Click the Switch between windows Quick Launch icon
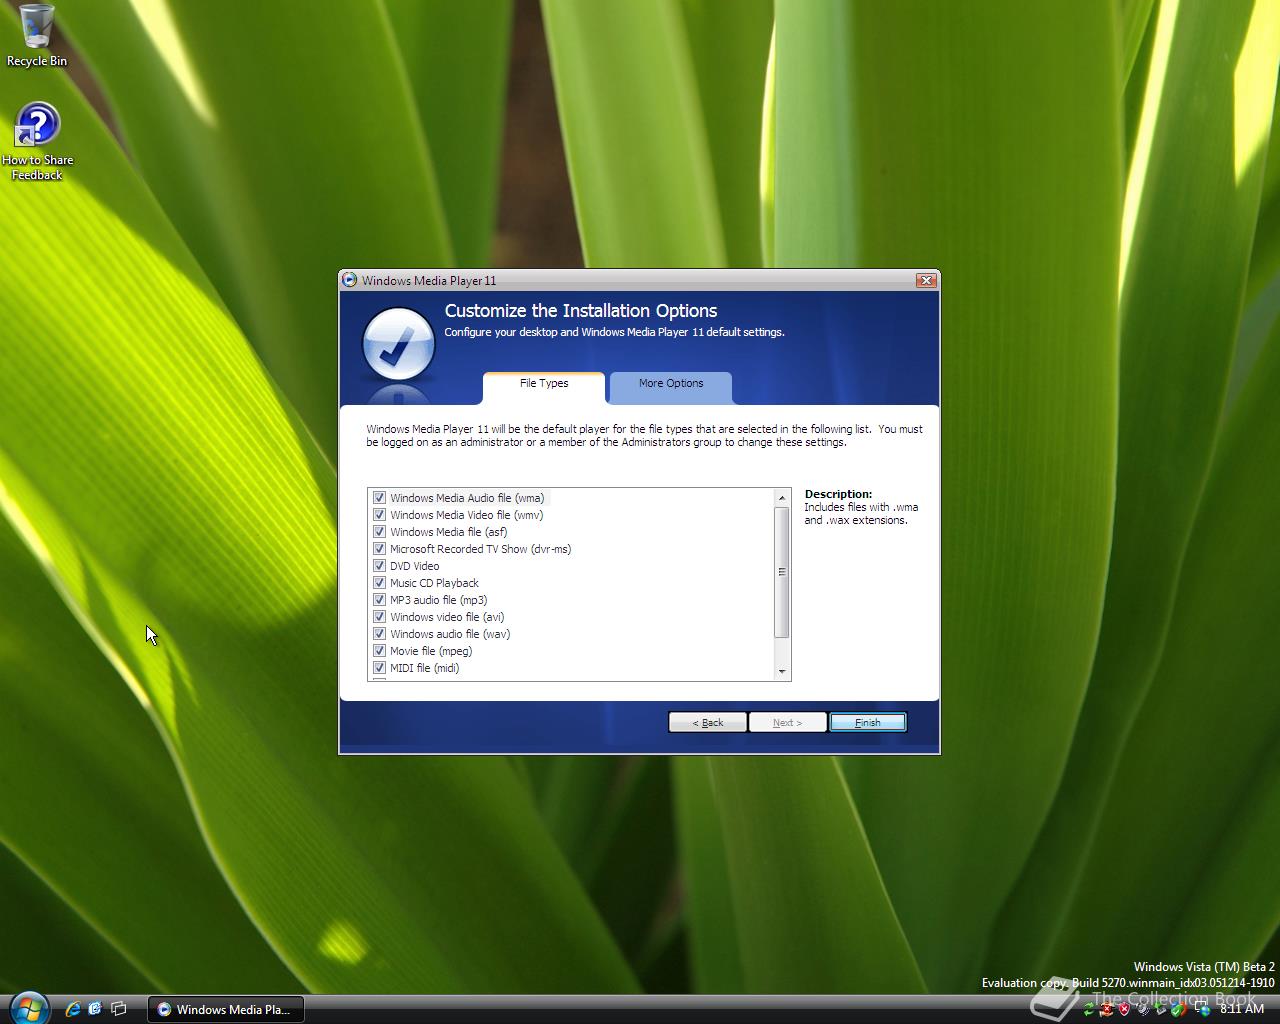 click(118, 1009)
